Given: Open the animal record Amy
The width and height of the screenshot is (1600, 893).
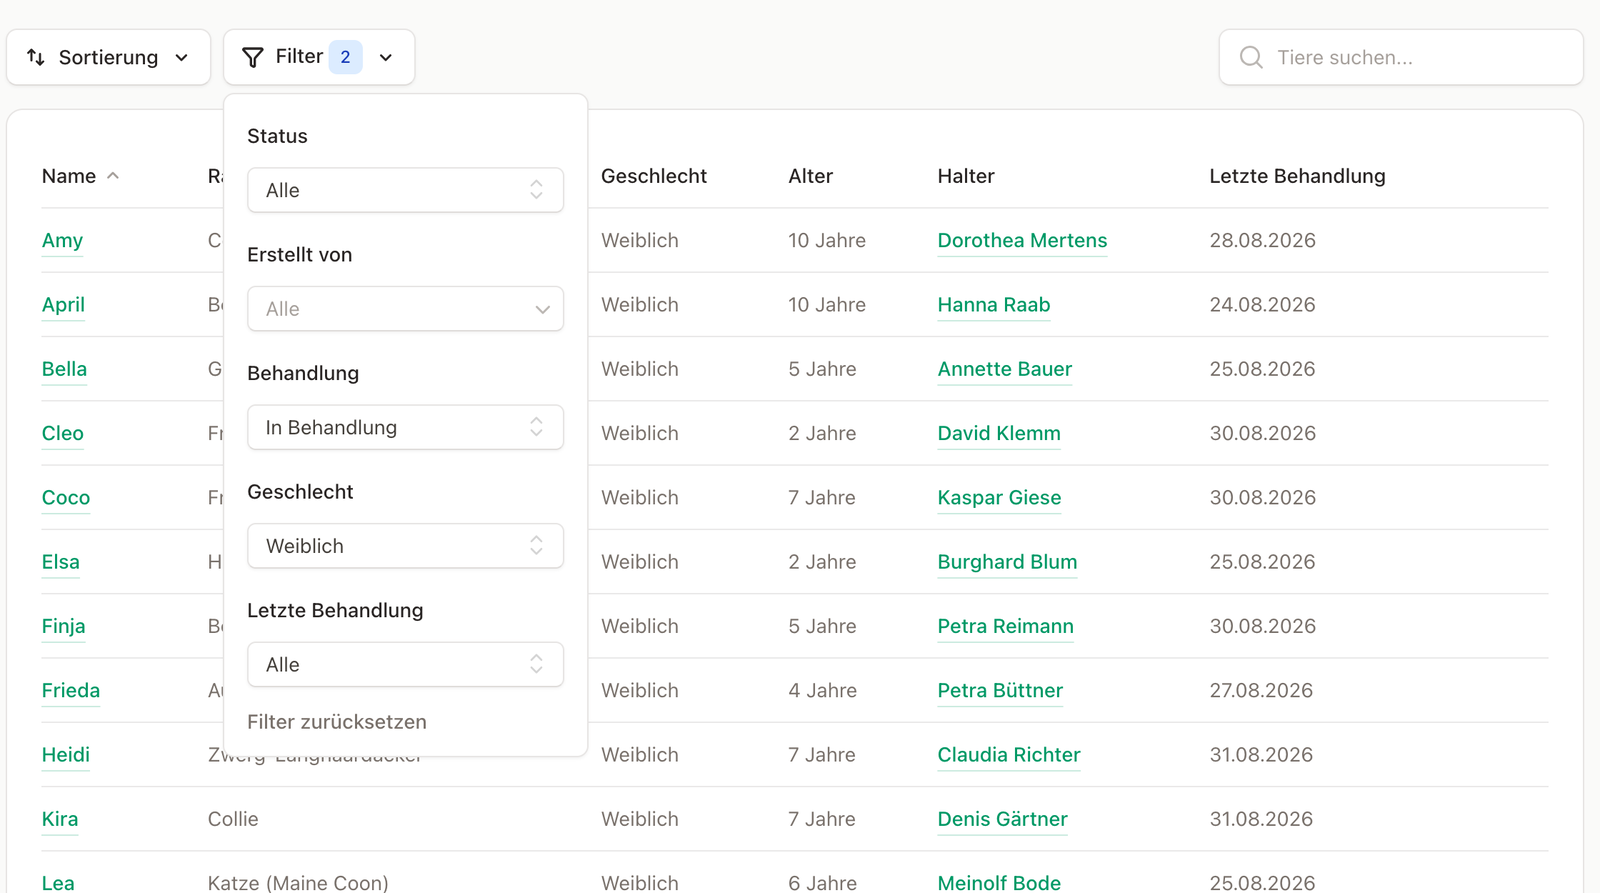Looking at the screenshot, I should (62, 241).
